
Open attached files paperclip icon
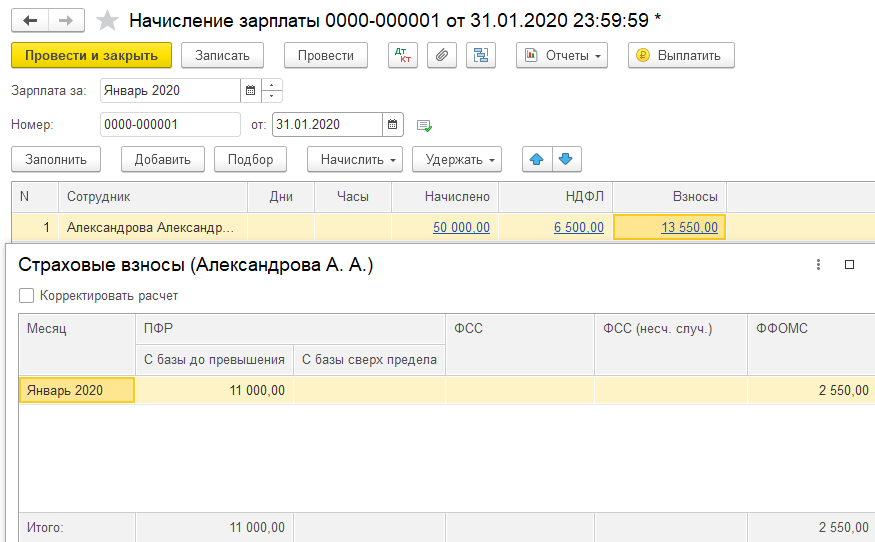(442, 55)
